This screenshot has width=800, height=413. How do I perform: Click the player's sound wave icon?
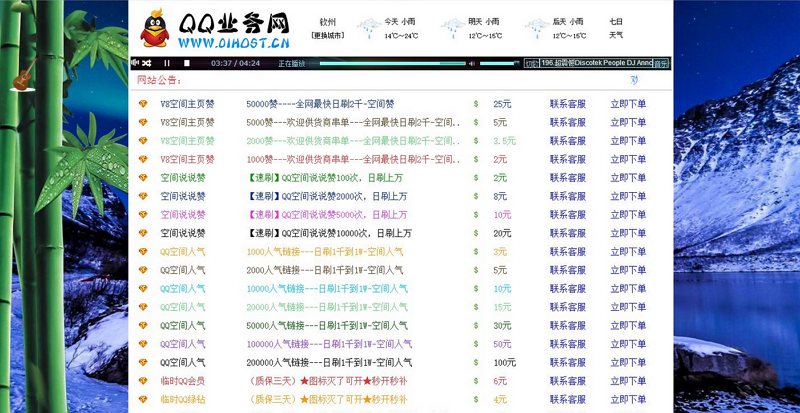pos(135,63)
